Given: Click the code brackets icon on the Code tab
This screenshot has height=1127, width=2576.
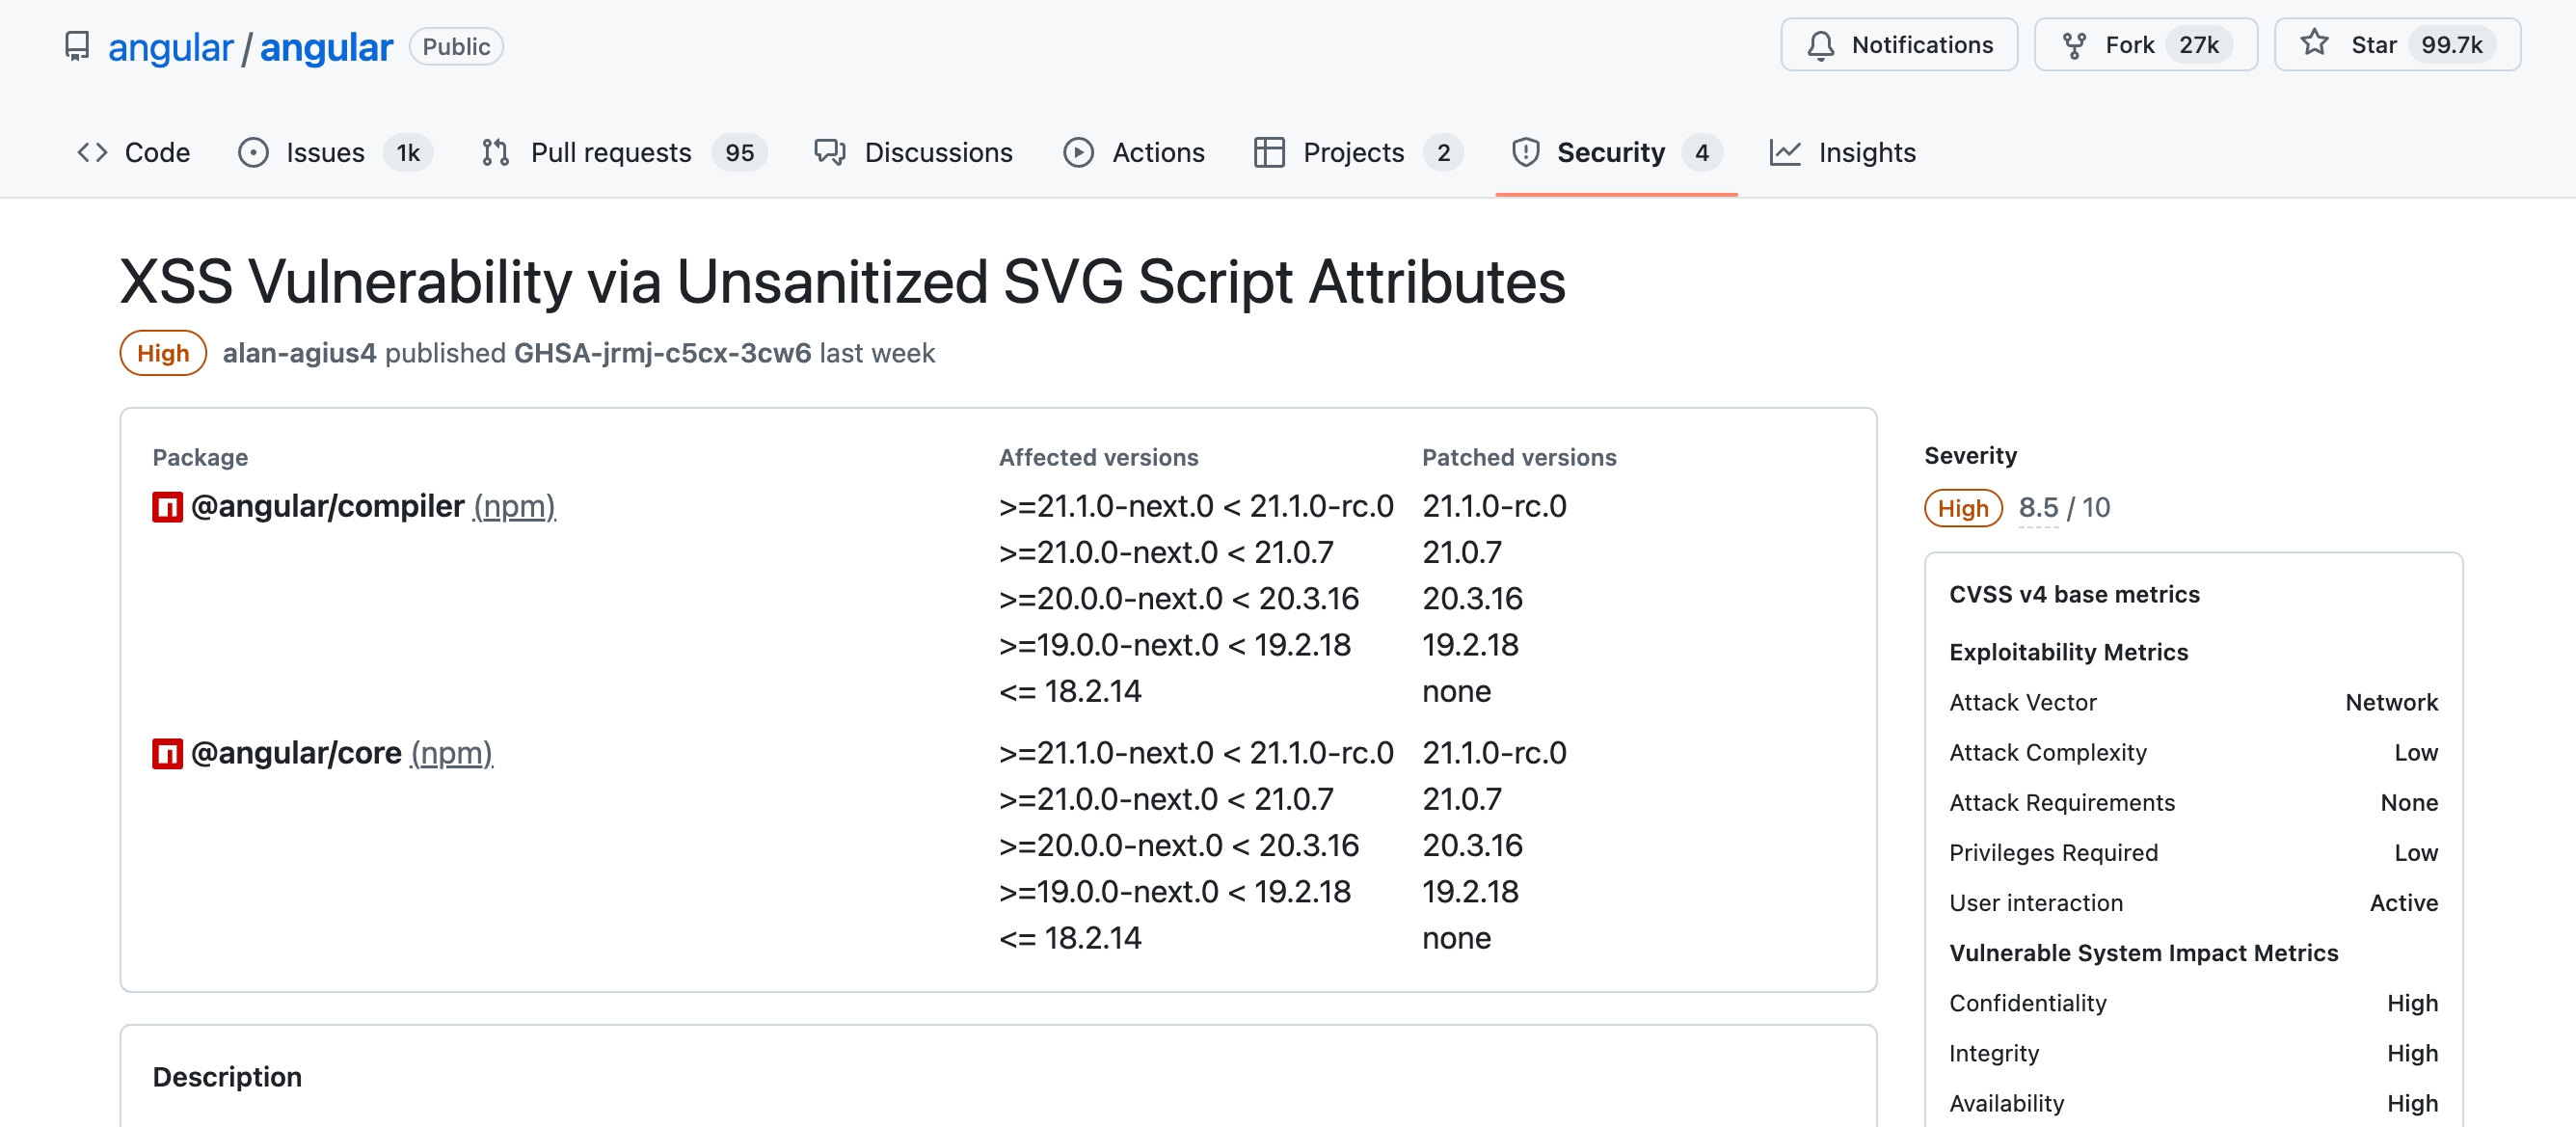Looking at the screenshot, I should 93,152.
